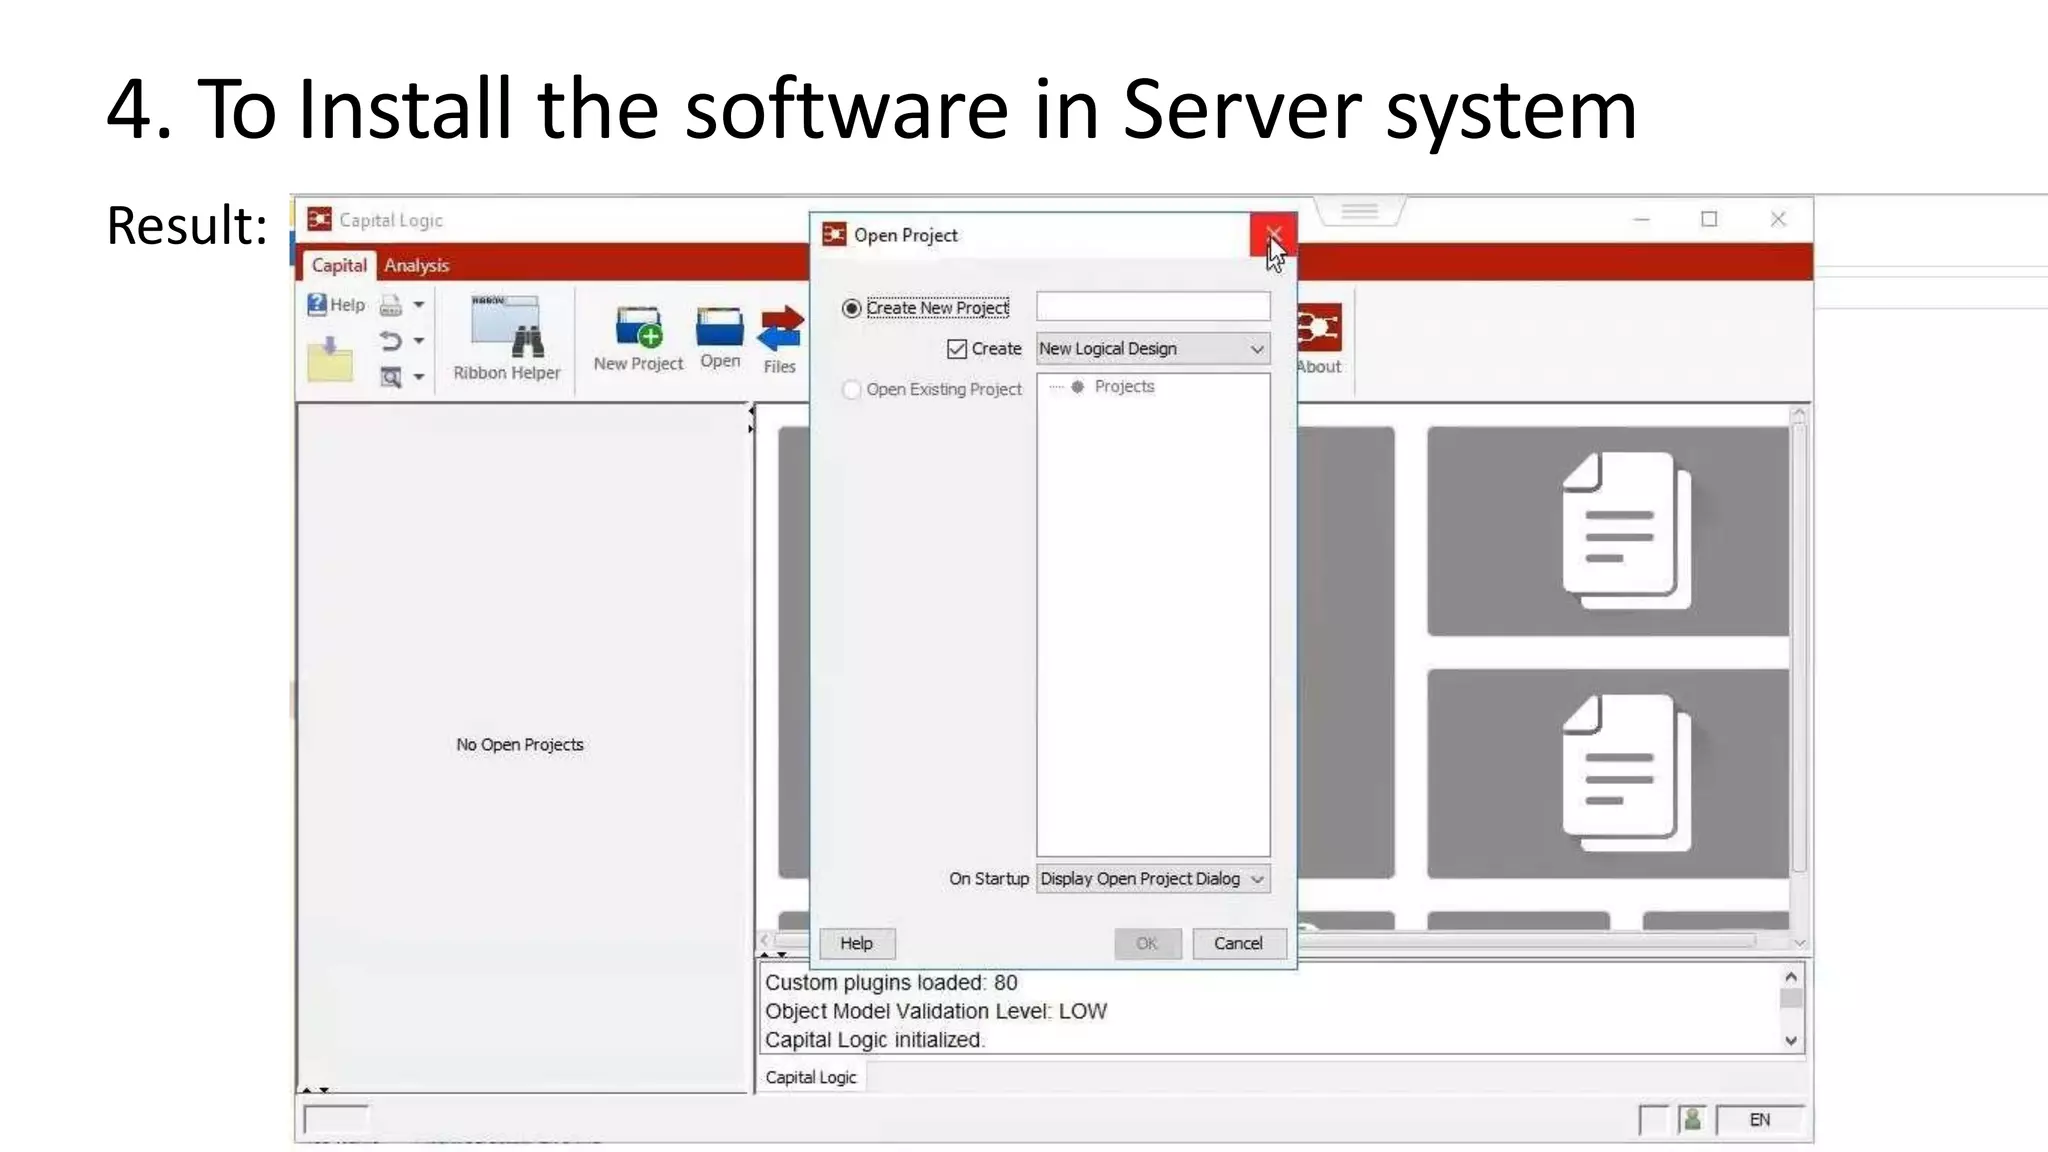Open the New Logical Design dropdown
This screenshot has height=1152, width=2048.
click(1153, 348)
